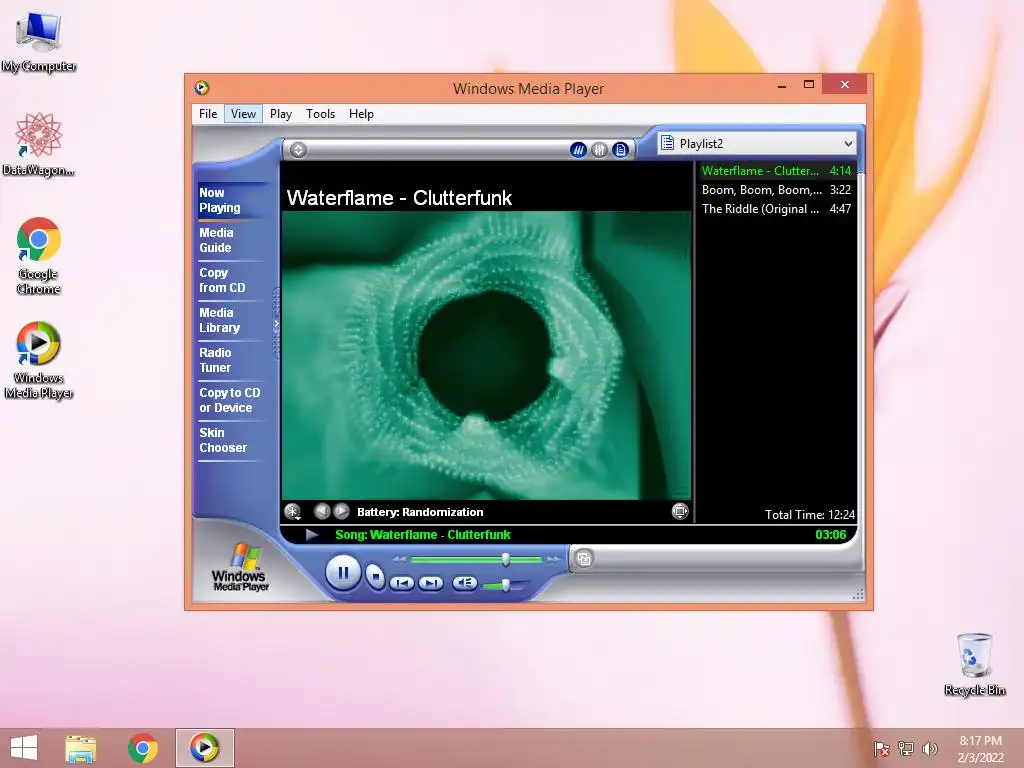Click the taskbar clock showing 8:17 PM
Screen dimensions: 1024x768
[x=980, y=749]
